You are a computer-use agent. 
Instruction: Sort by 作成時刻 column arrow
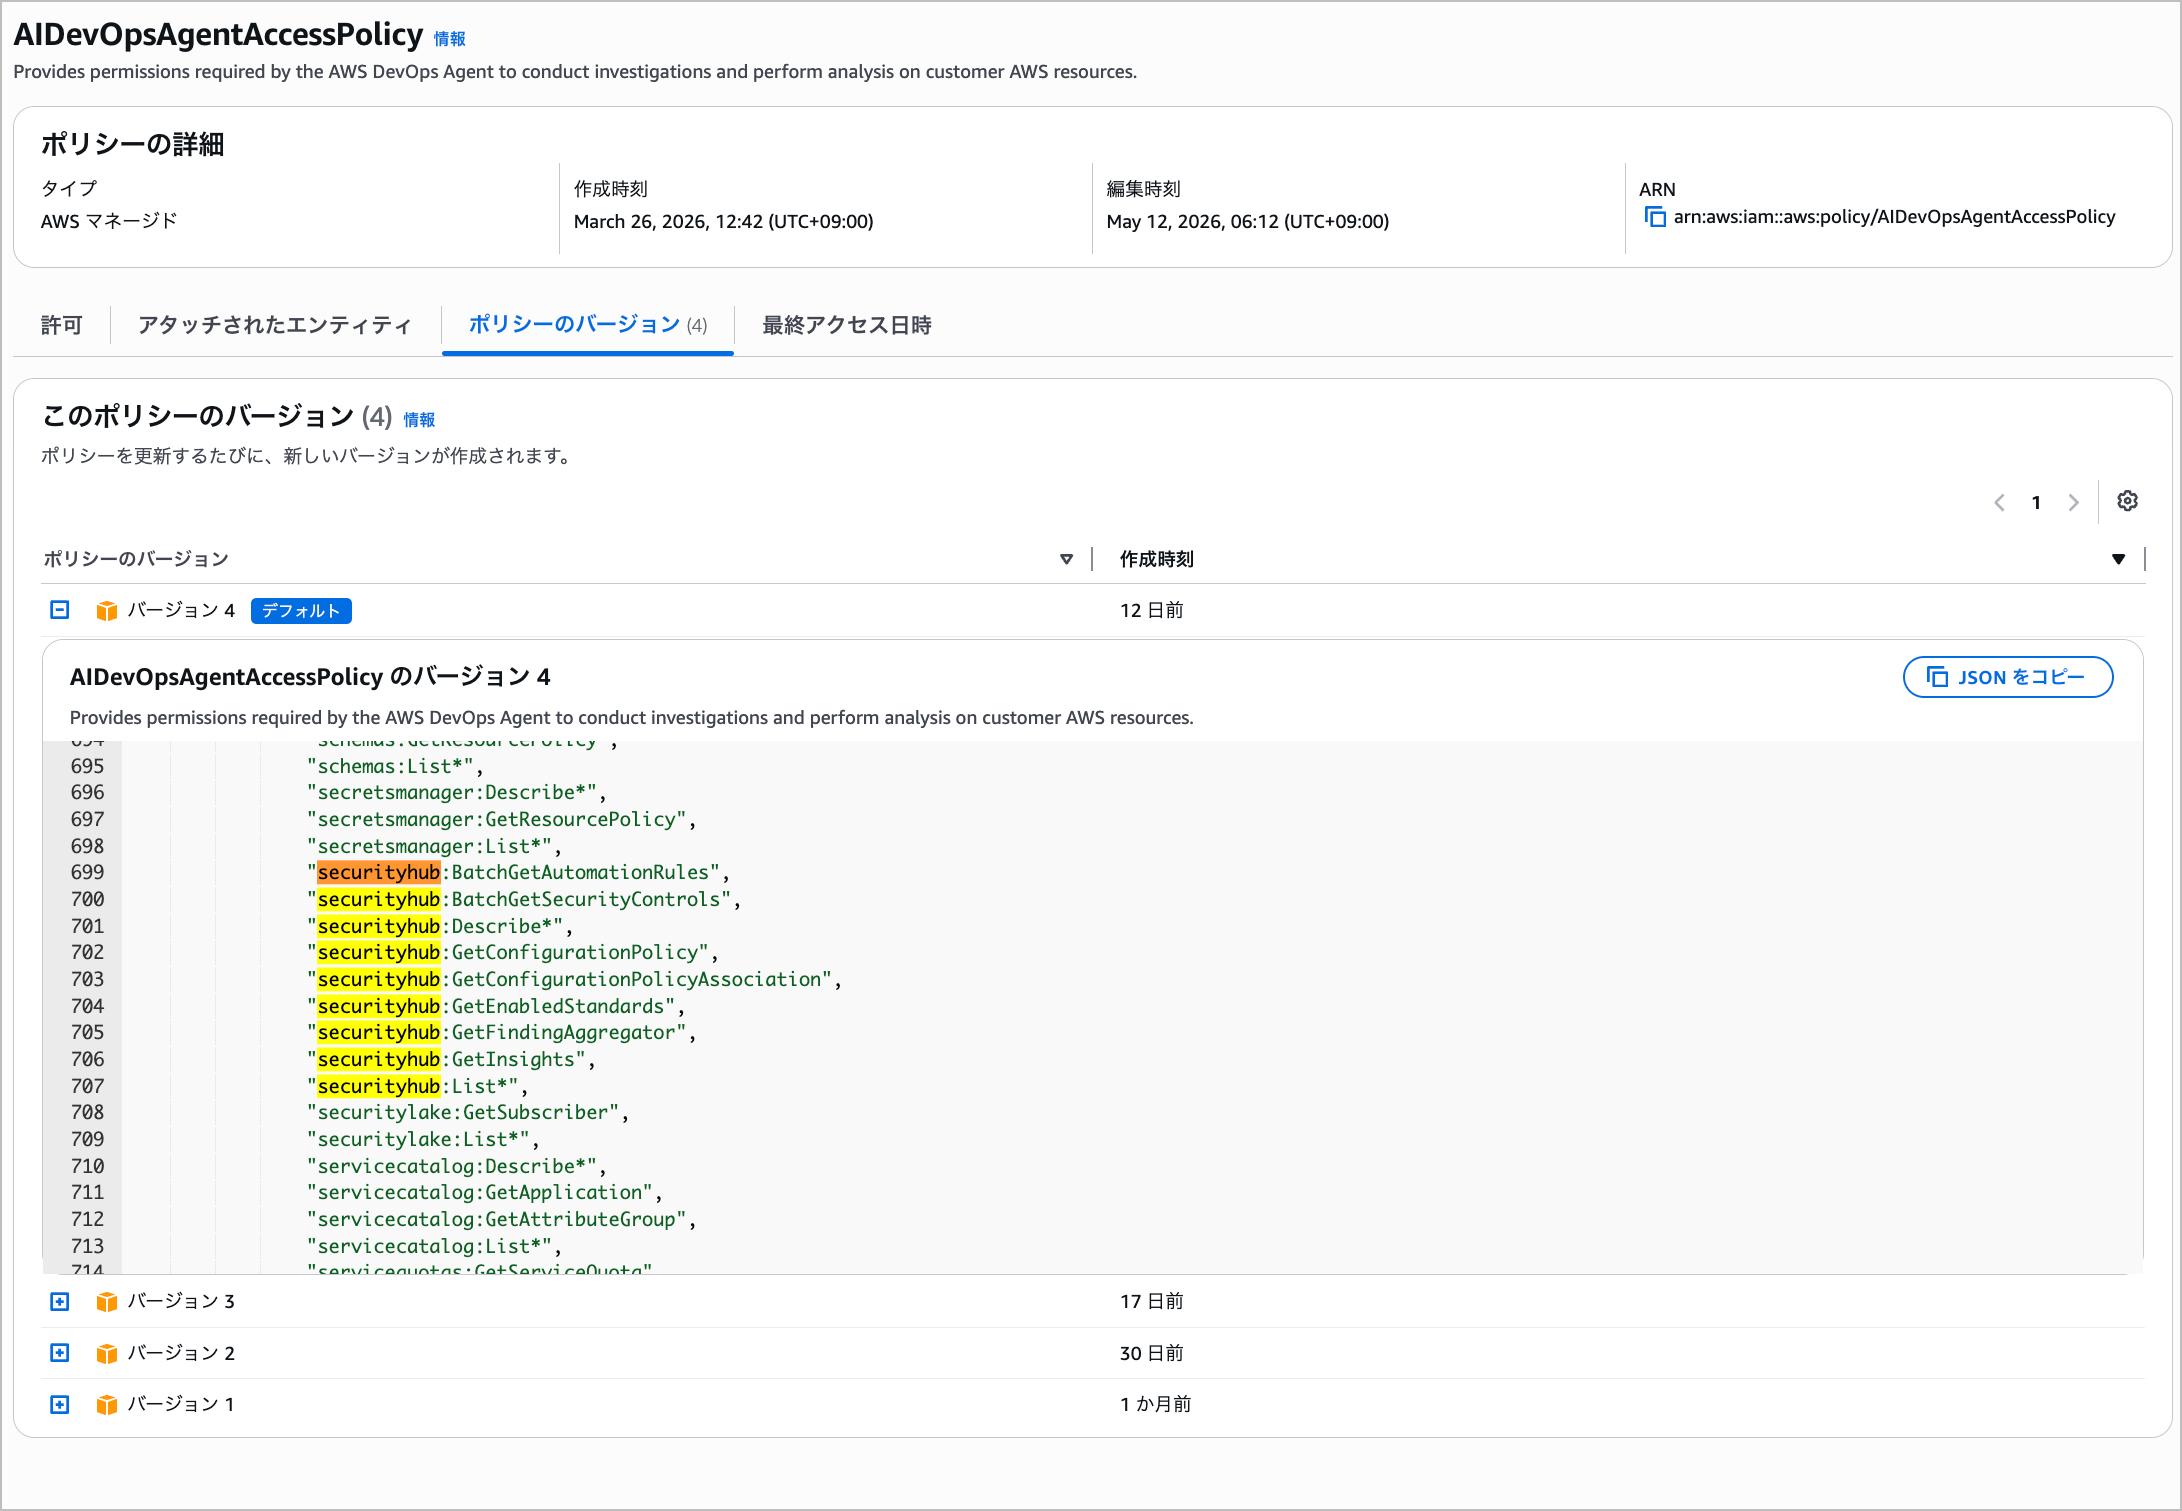[x=2118, y=559]
